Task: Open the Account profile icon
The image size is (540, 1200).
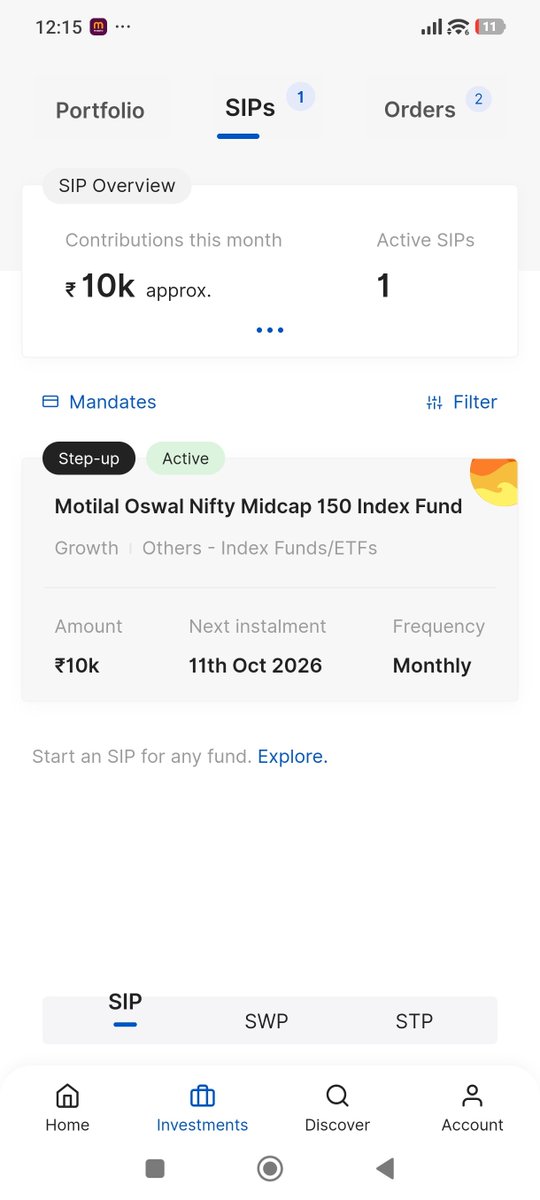Action: (x=472, y=1095)
